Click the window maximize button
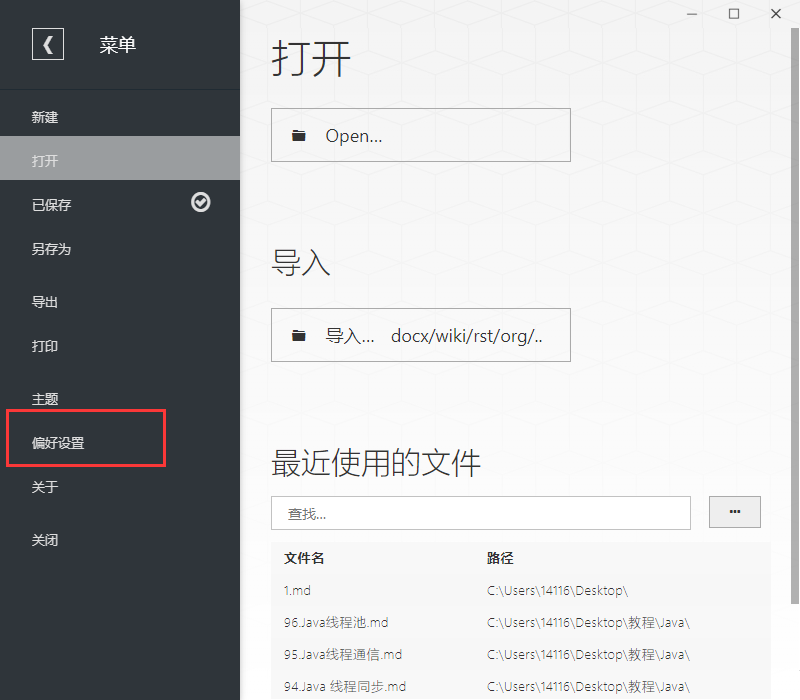This screenshot has height=700, width=800. (x=733, y=14)
